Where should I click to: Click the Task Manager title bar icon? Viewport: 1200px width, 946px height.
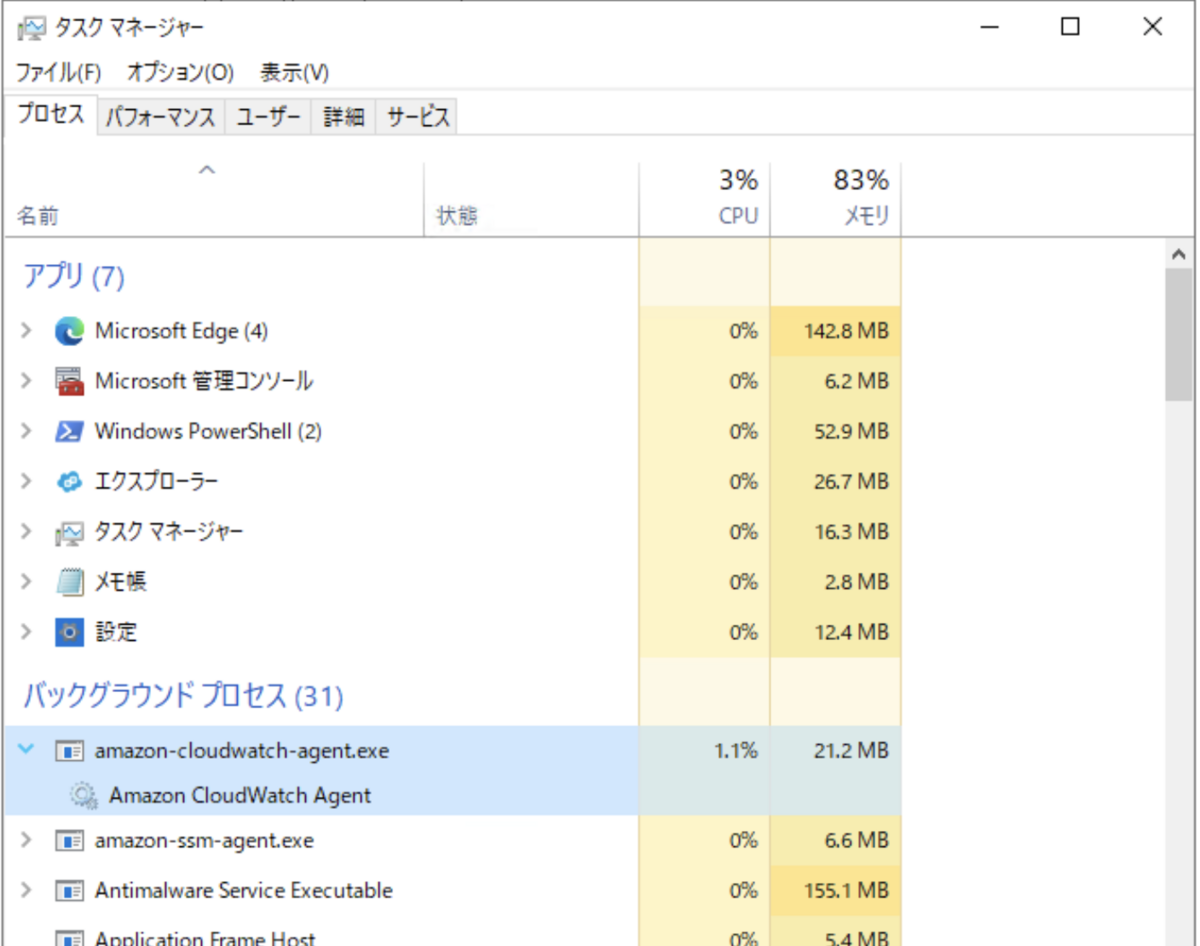coord(30,28)
